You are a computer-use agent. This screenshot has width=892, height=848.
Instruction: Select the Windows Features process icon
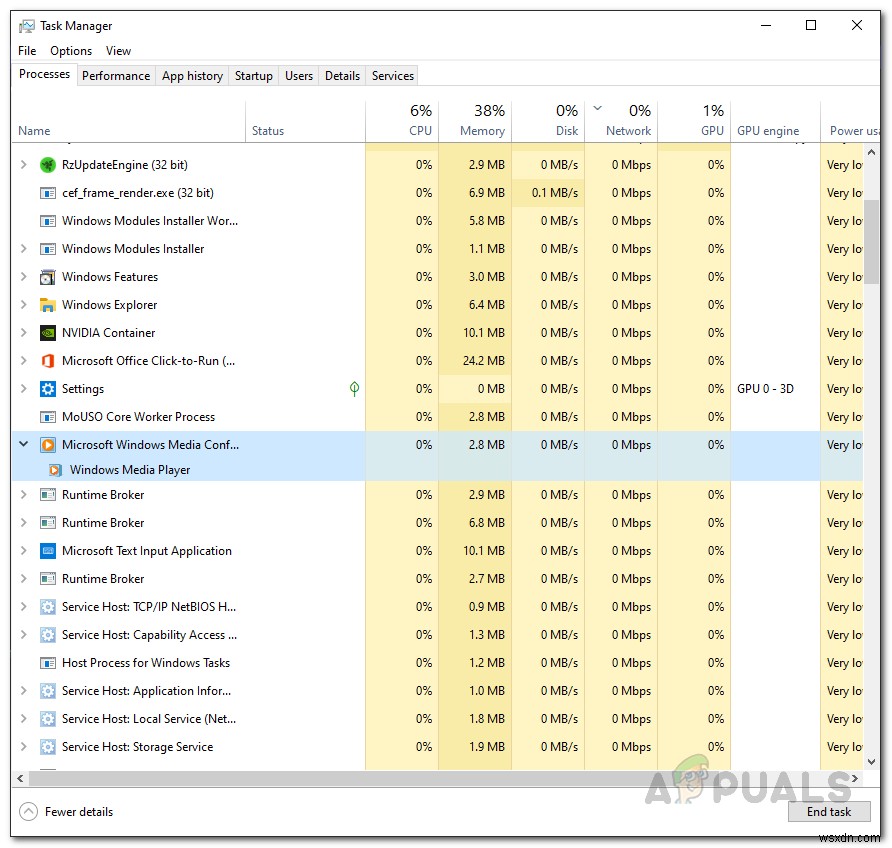pos(47,277)
